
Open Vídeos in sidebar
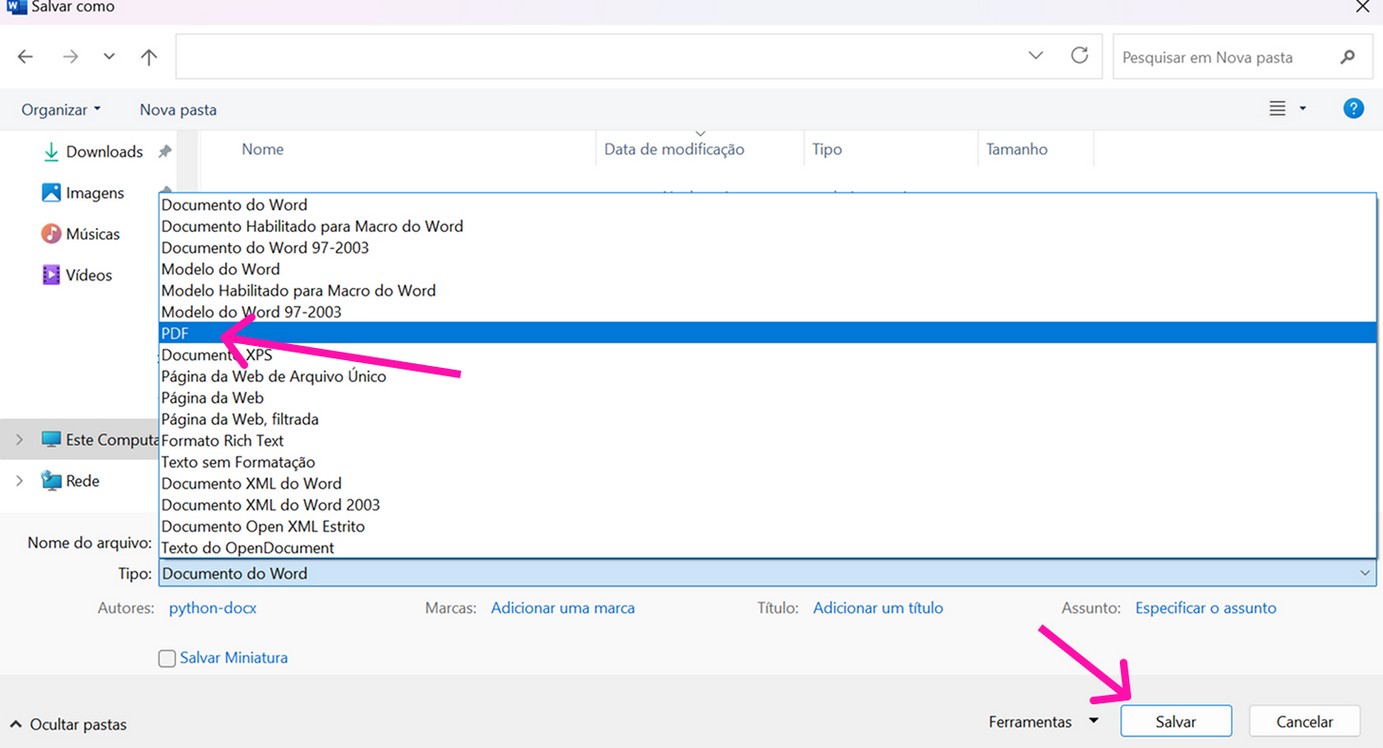(x=77, y=275)
